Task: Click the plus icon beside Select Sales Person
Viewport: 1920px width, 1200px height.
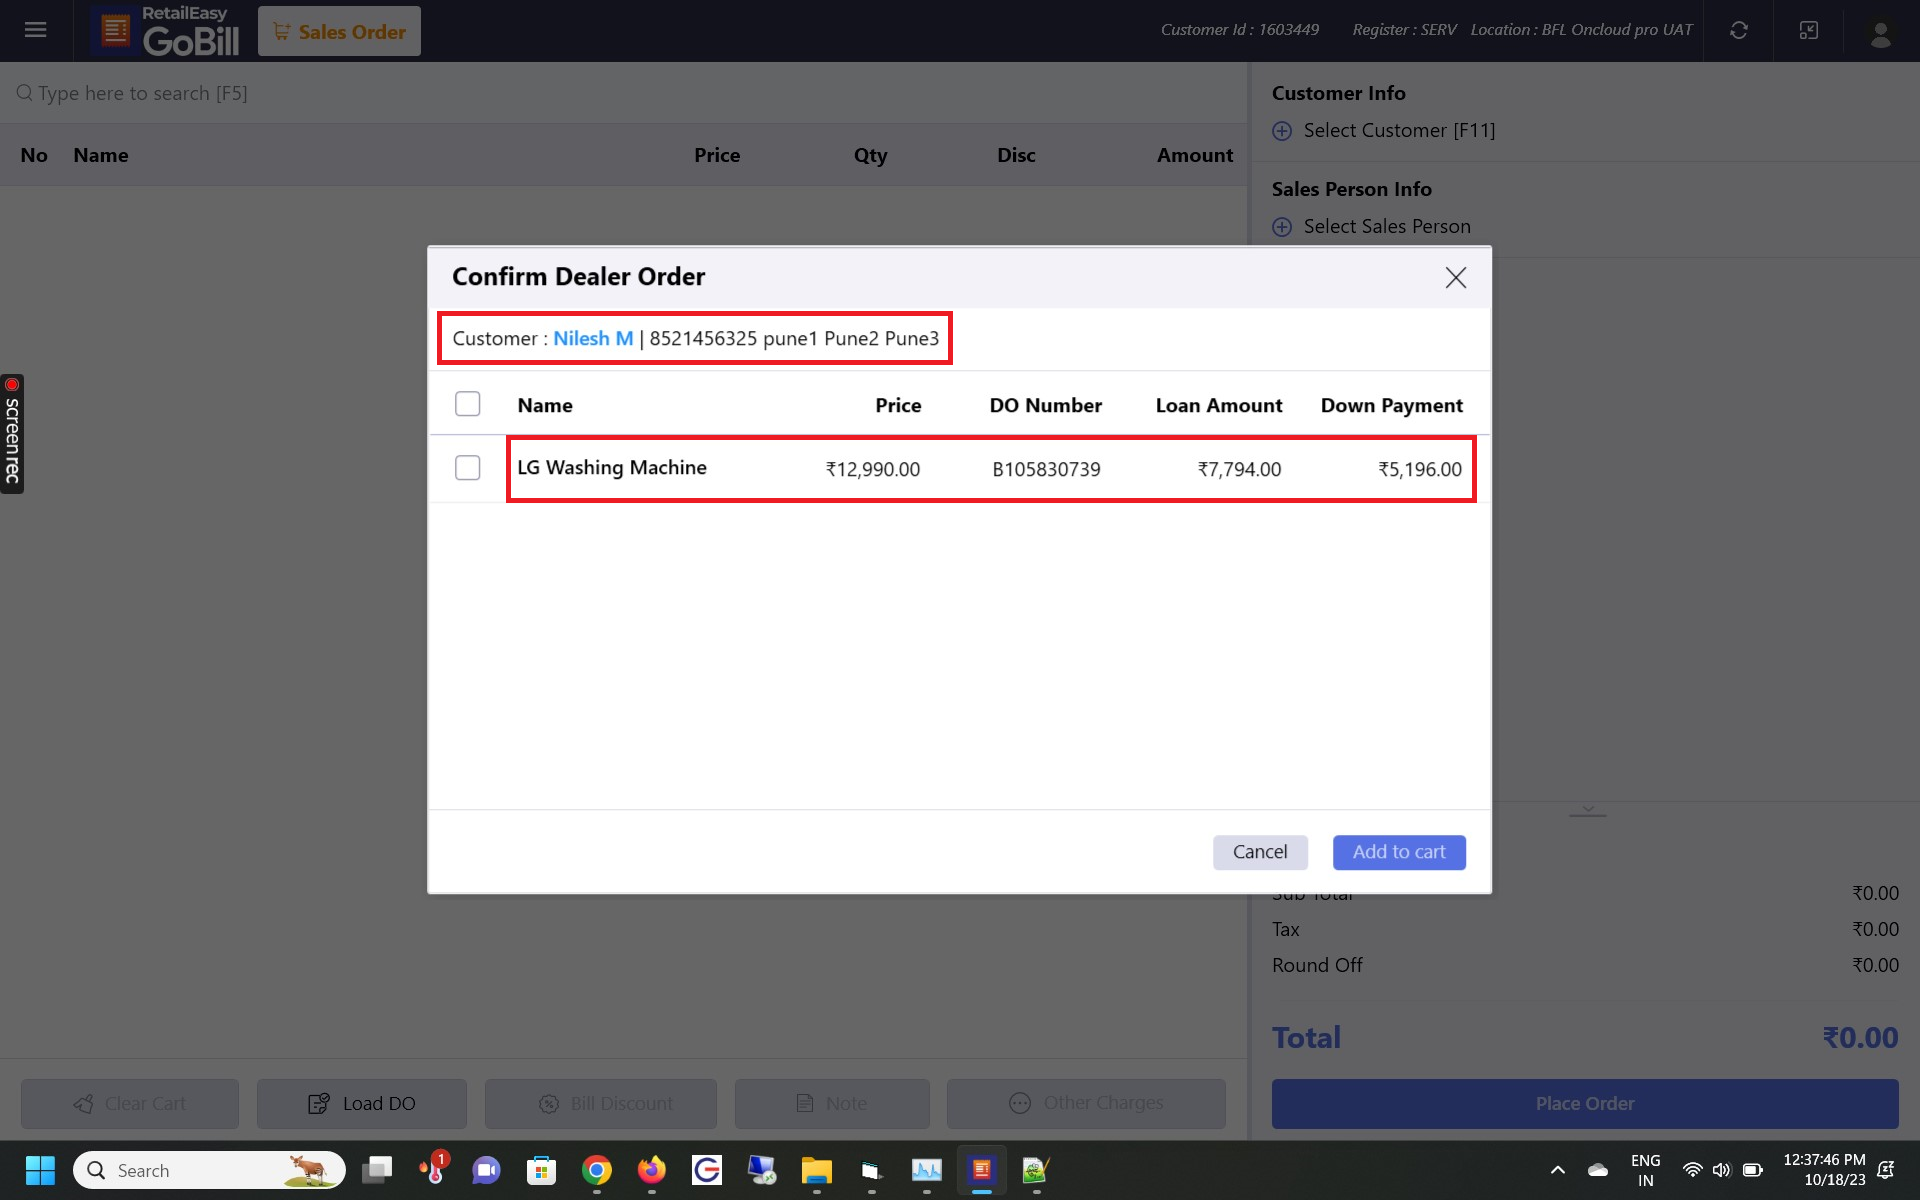Action: pos(1282,227)
